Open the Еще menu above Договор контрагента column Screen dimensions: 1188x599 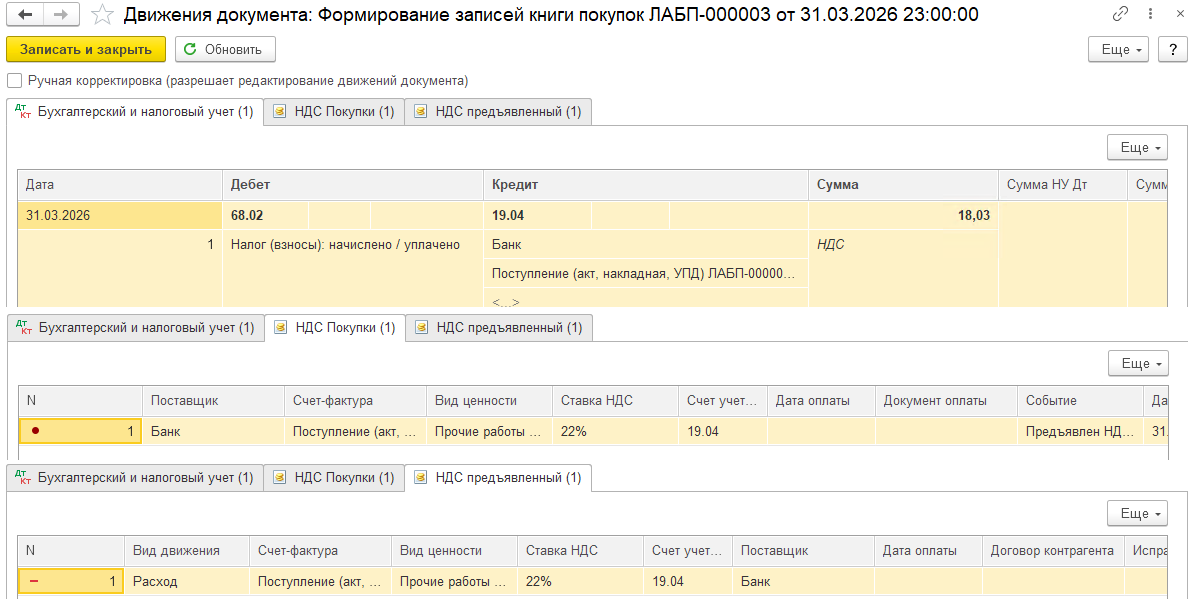coord(1137,513)
